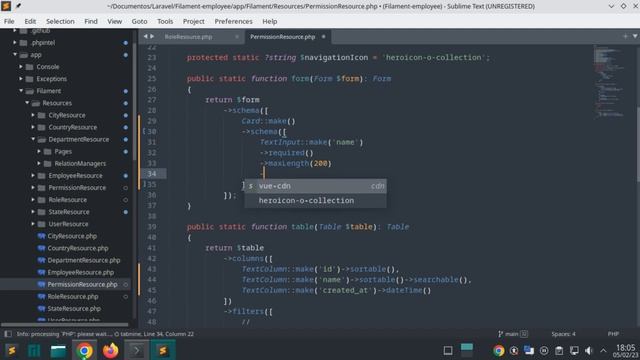Open the terminal from the taskbar

pos(137,351)
